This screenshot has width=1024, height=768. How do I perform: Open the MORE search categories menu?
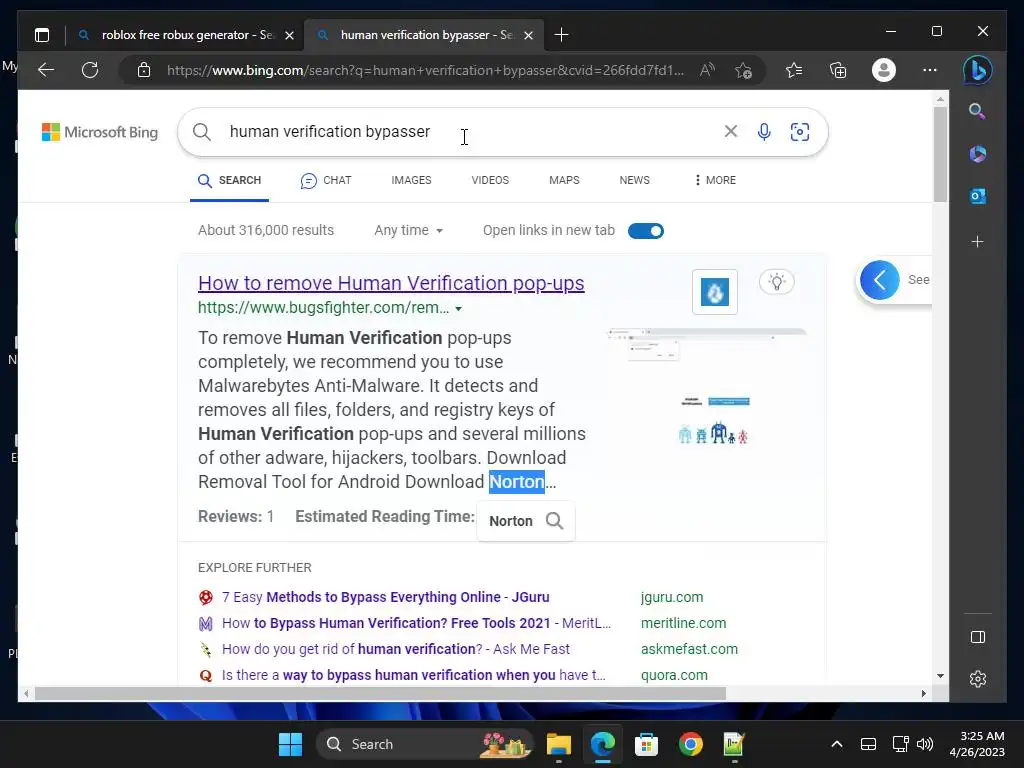pos(715,180)
